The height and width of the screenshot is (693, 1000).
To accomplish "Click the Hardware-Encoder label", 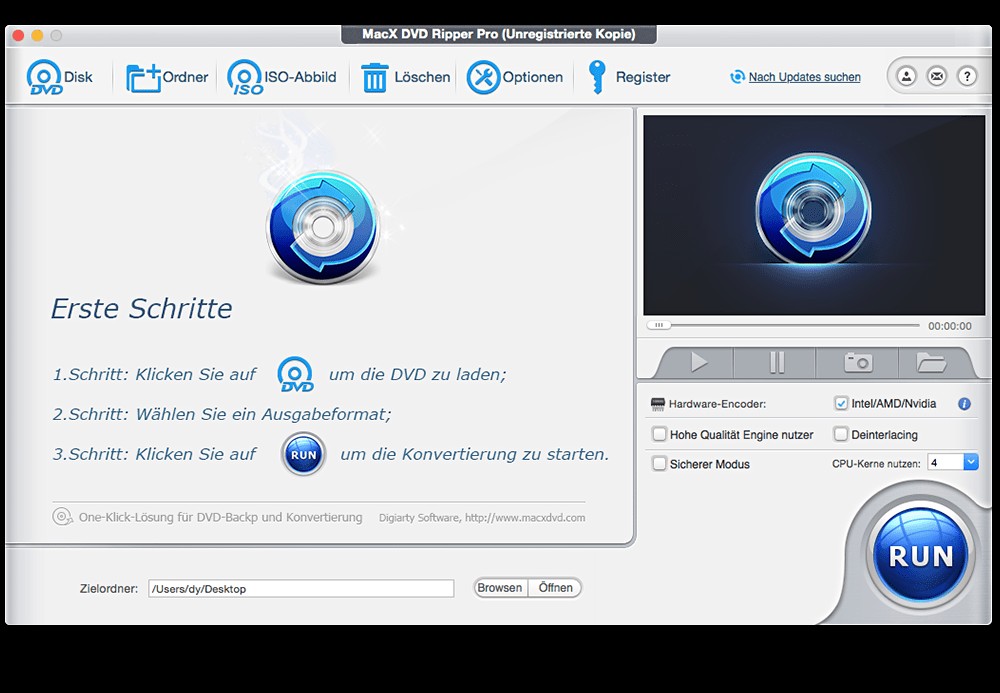I will 717,404.
